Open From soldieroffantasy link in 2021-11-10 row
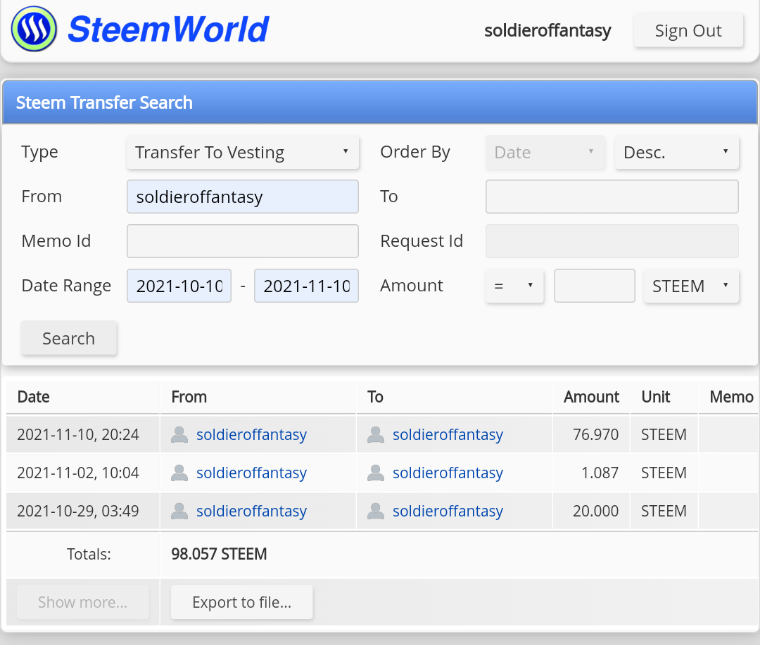 click(x=252, y=435)
